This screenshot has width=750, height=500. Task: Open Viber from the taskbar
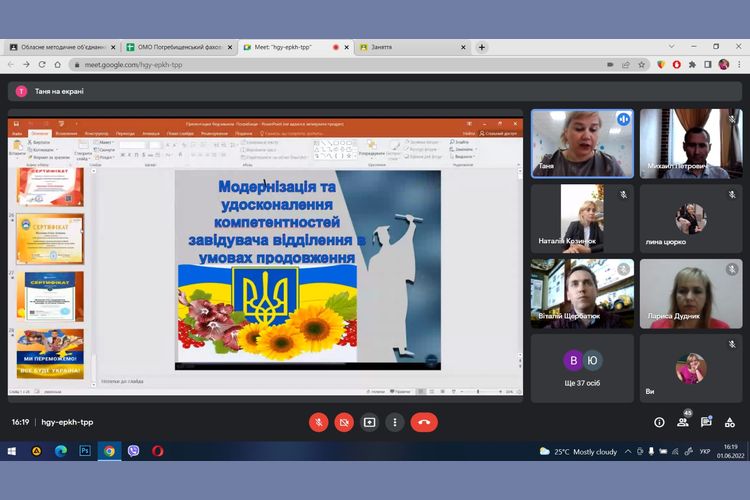pos(133,451)
